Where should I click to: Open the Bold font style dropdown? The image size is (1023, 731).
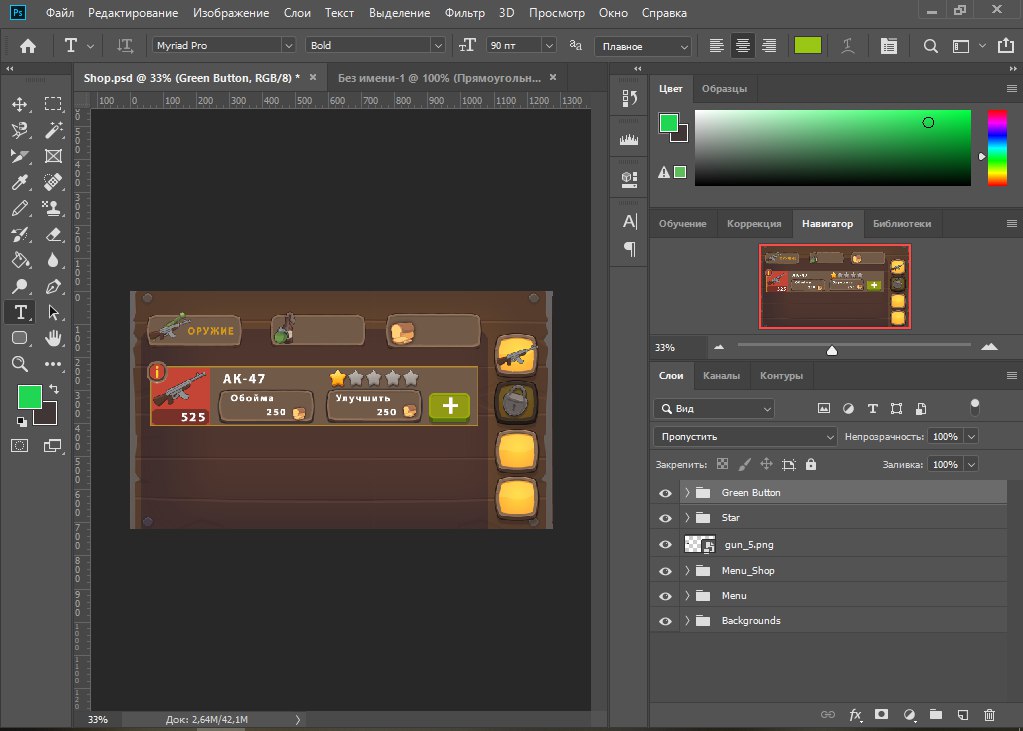click(x=438, y=46)
